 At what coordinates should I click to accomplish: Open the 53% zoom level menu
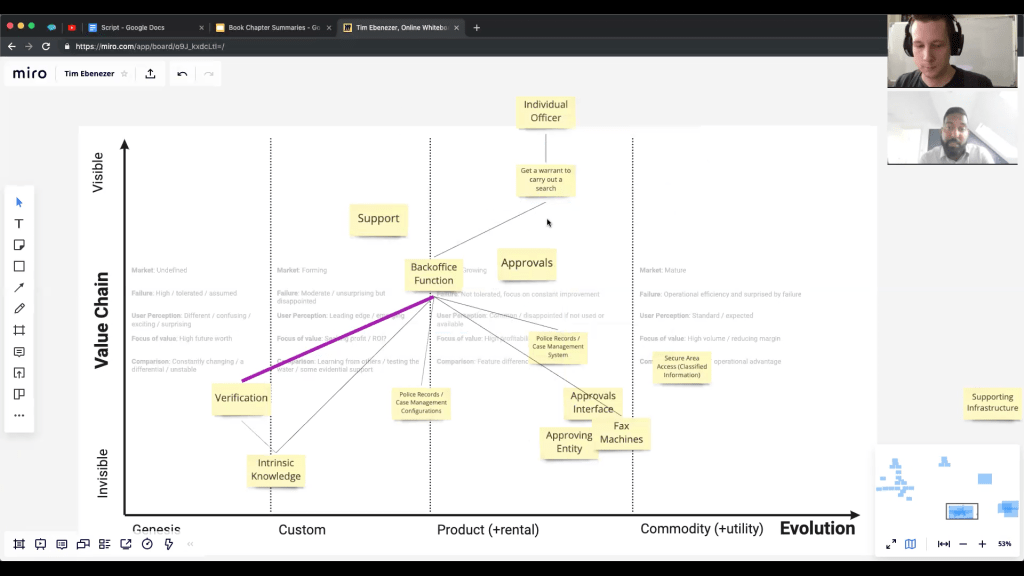[x=1004, y=544]
